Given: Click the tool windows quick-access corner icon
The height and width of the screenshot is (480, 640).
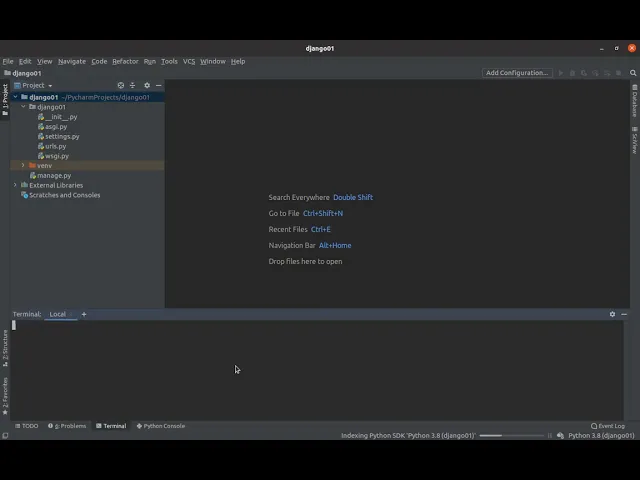Looking at the screenshot, I should click(x=5, y=436).
